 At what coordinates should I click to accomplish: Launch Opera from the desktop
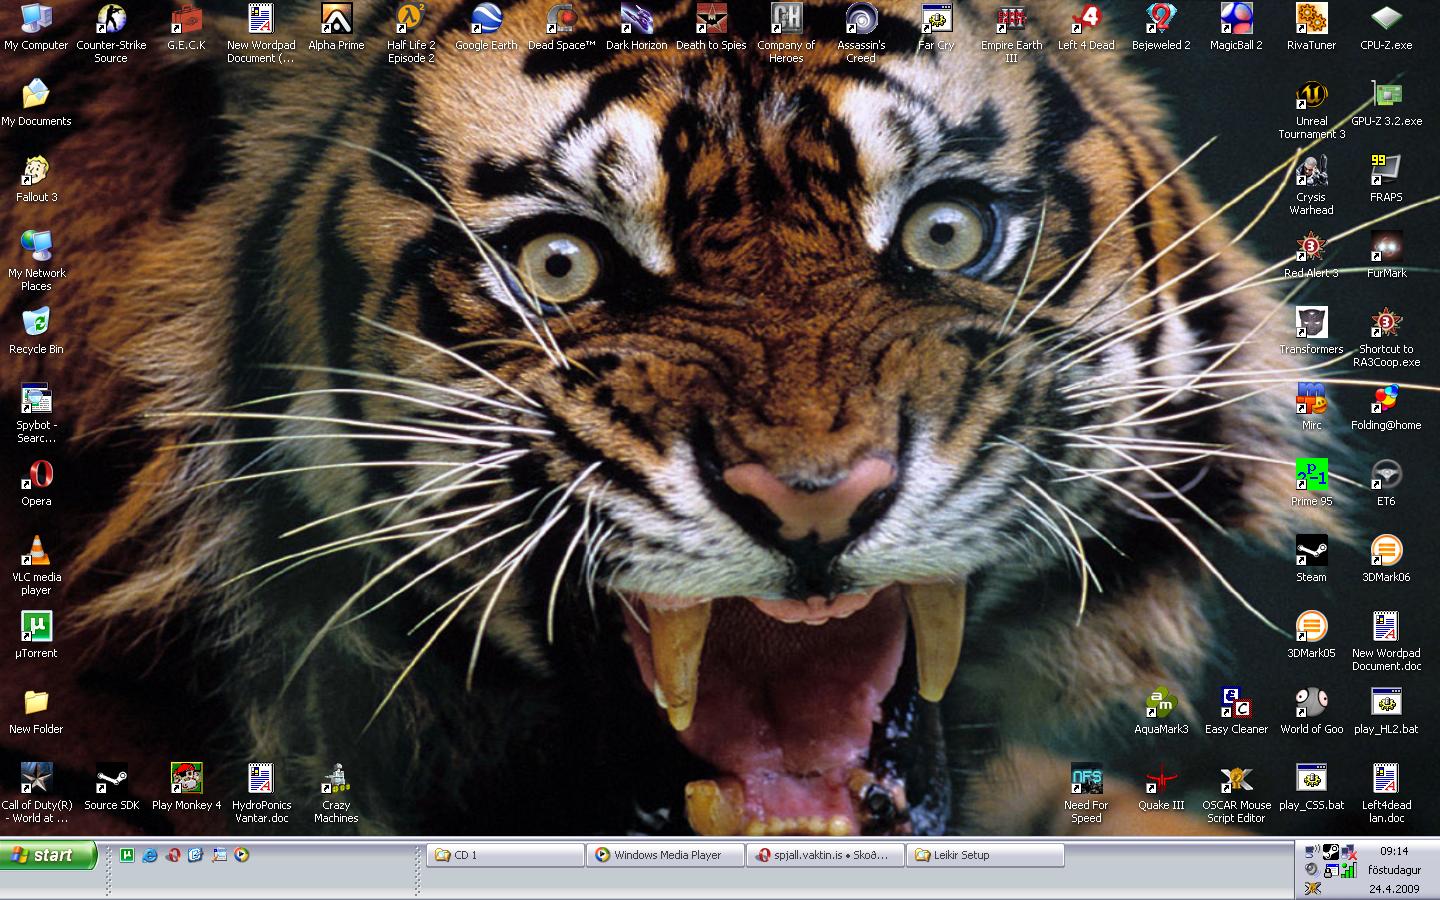tap(36, 475)
